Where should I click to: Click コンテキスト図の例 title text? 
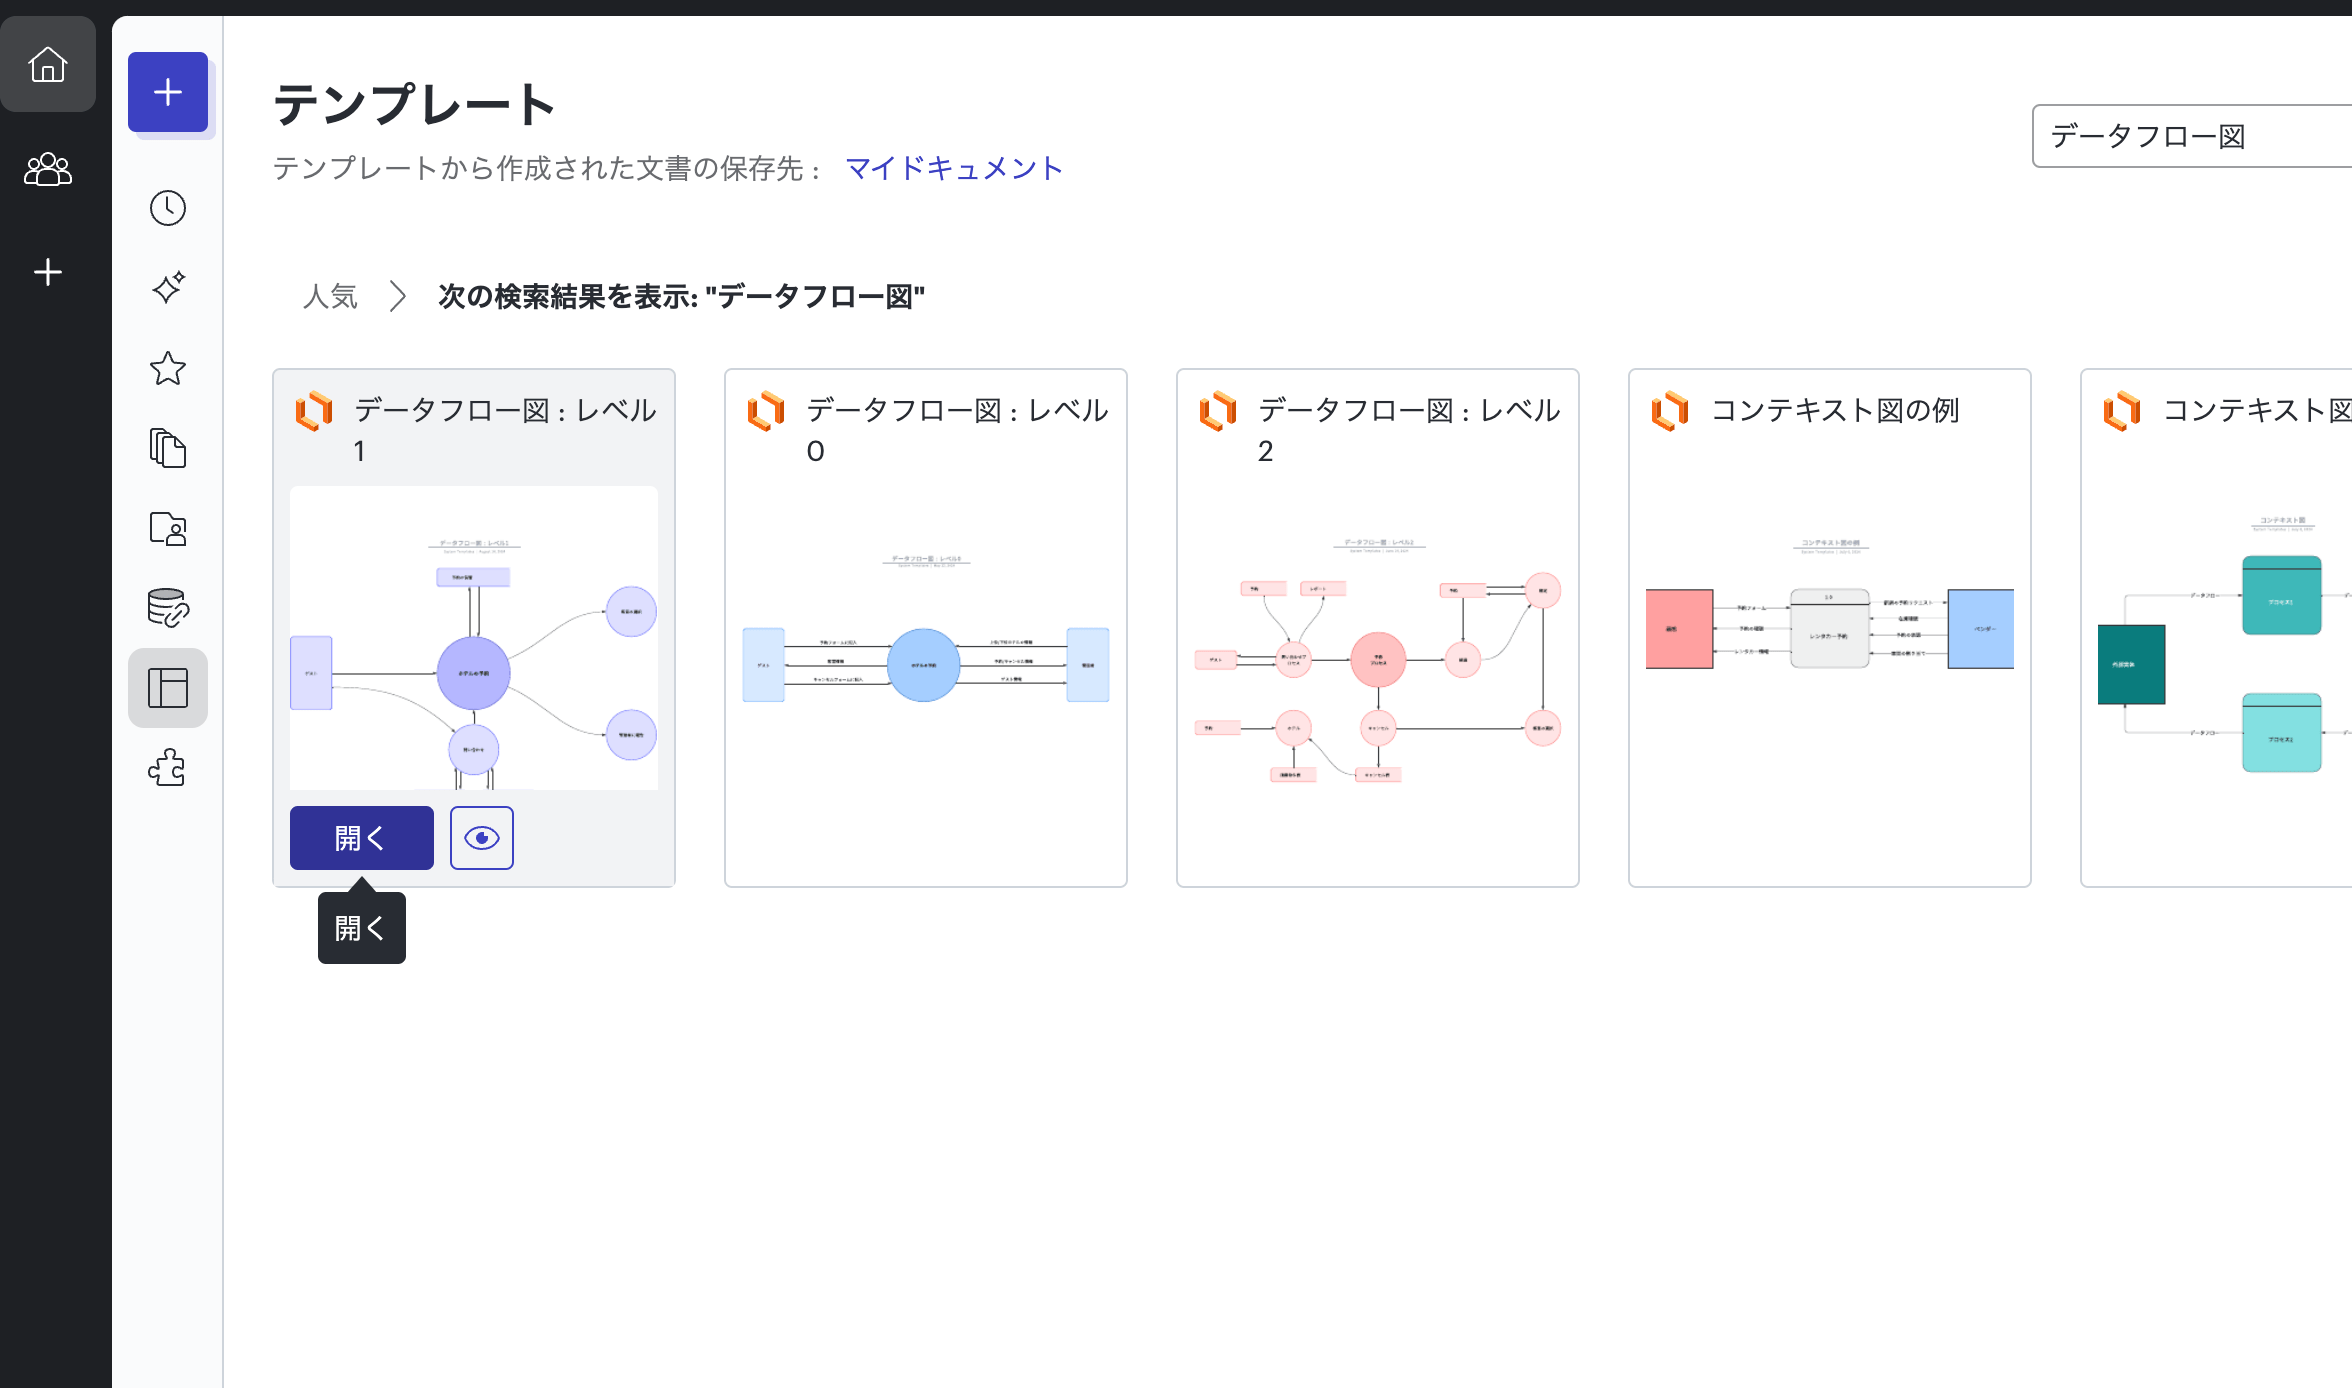tap(1835, 410)
